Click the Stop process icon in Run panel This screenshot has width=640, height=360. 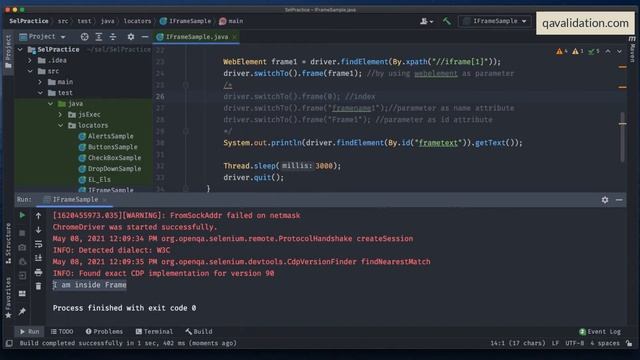tap(22, 233)
